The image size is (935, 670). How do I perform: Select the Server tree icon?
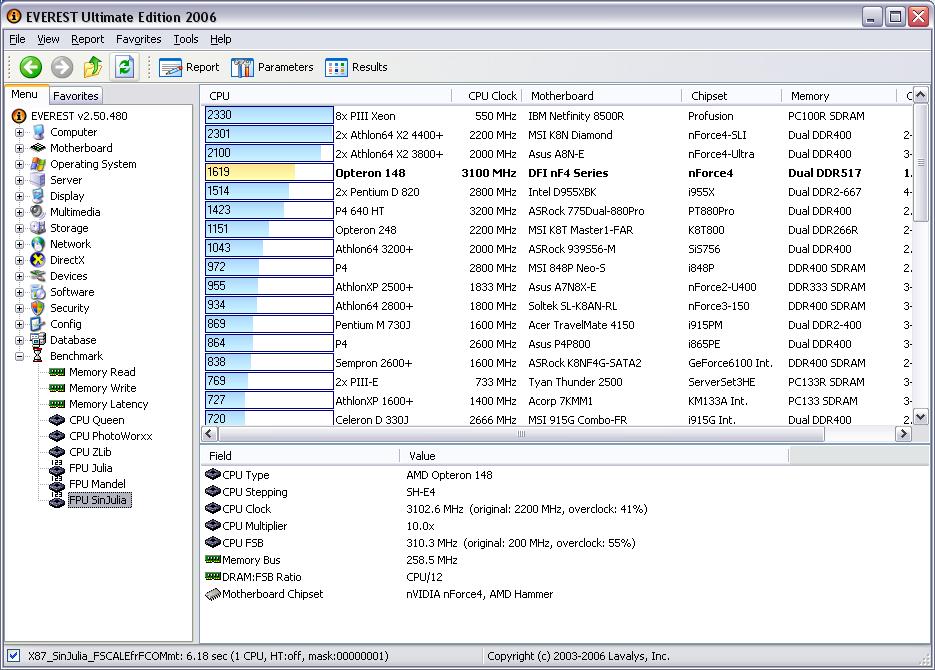[38, 180]
